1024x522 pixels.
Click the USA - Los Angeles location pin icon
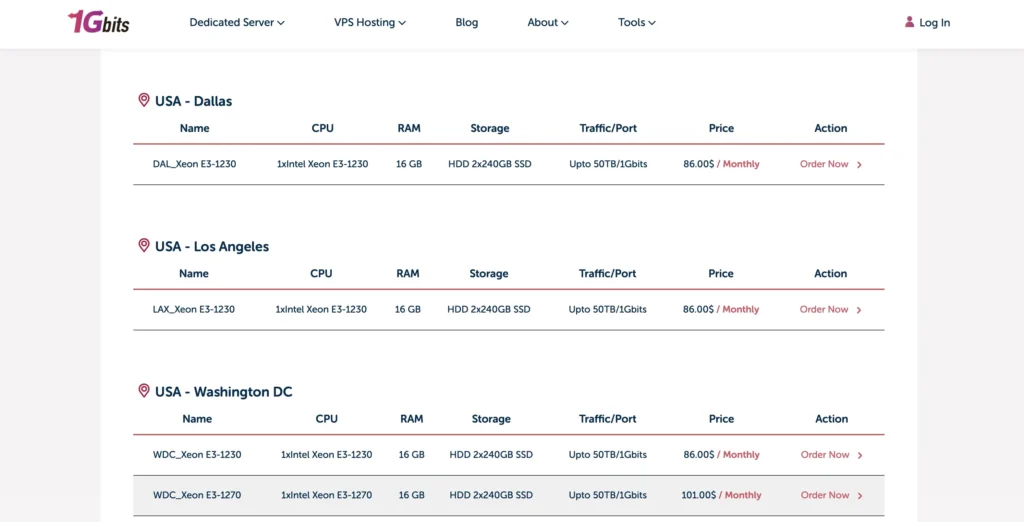point(144,245)
